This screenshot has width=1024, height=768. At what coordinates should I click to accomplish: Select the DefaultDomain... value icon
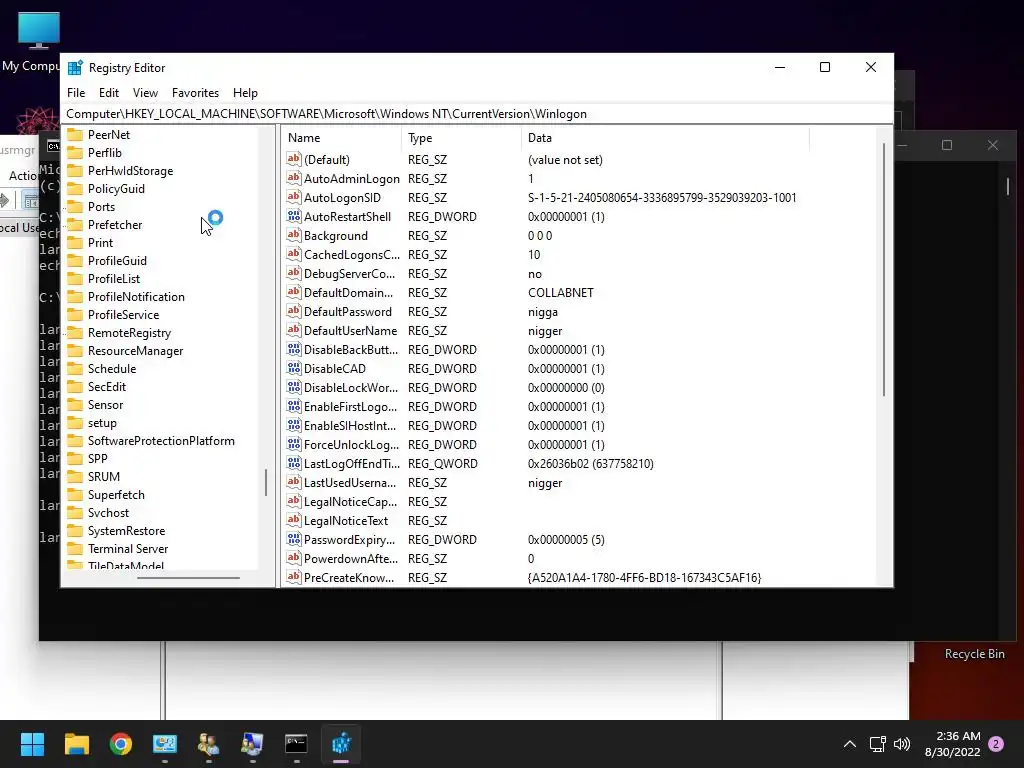pos(294,292)
